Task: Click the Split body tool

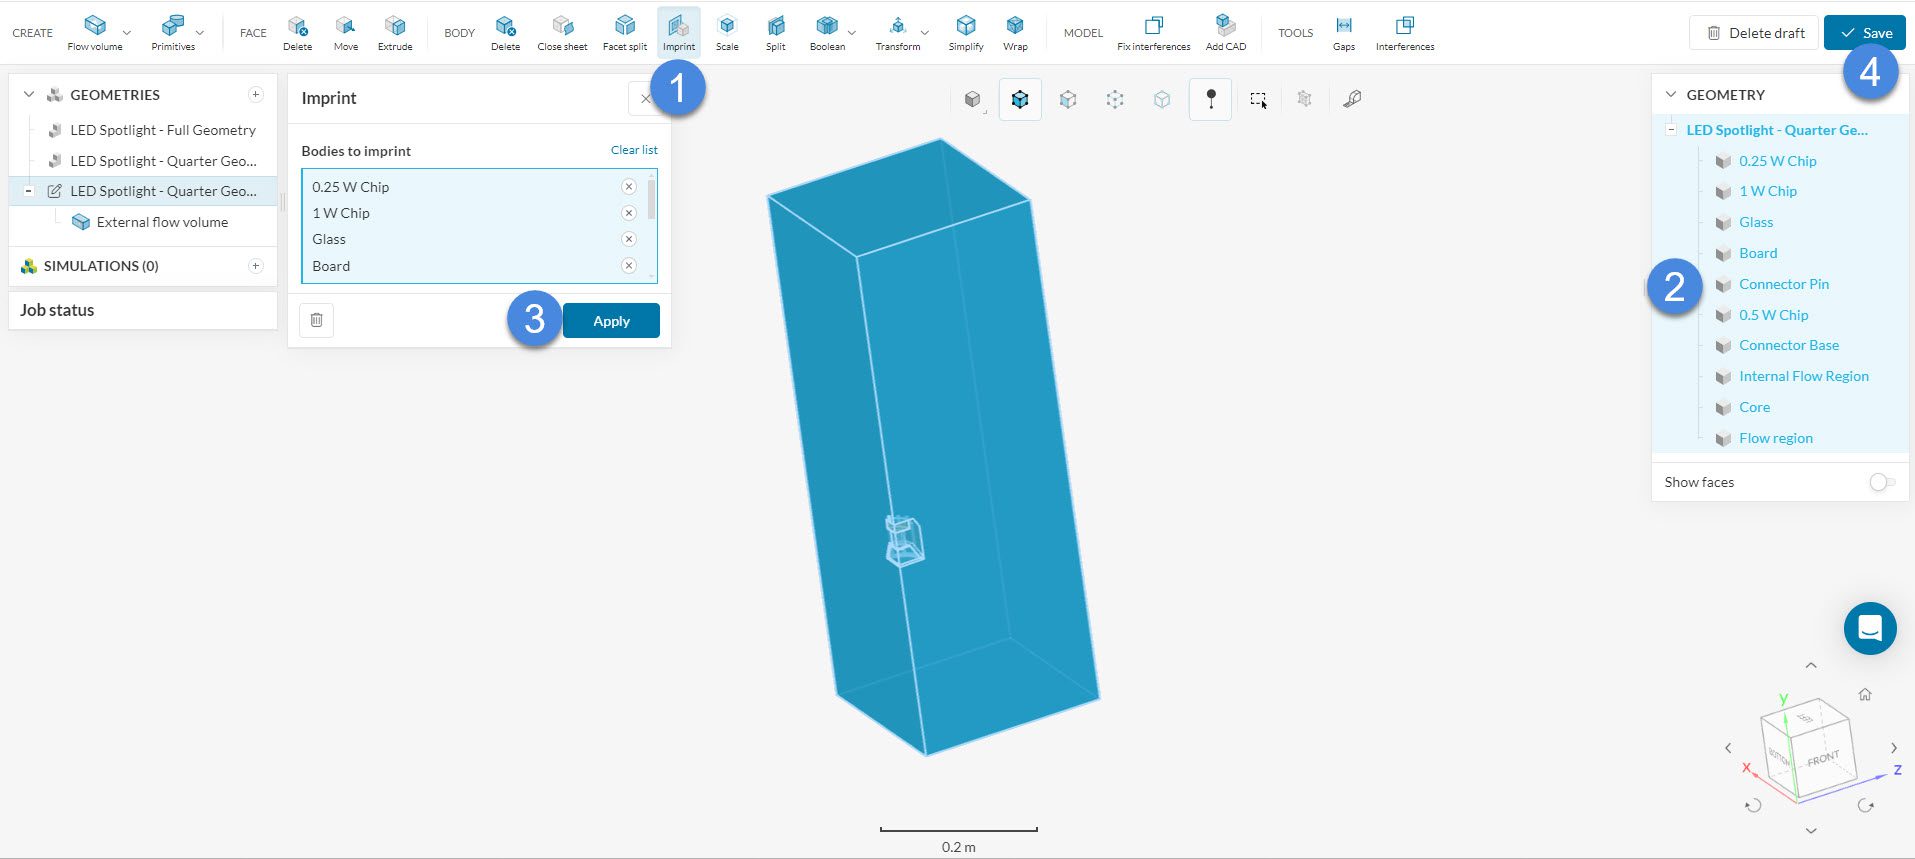Action: [775, 32]
